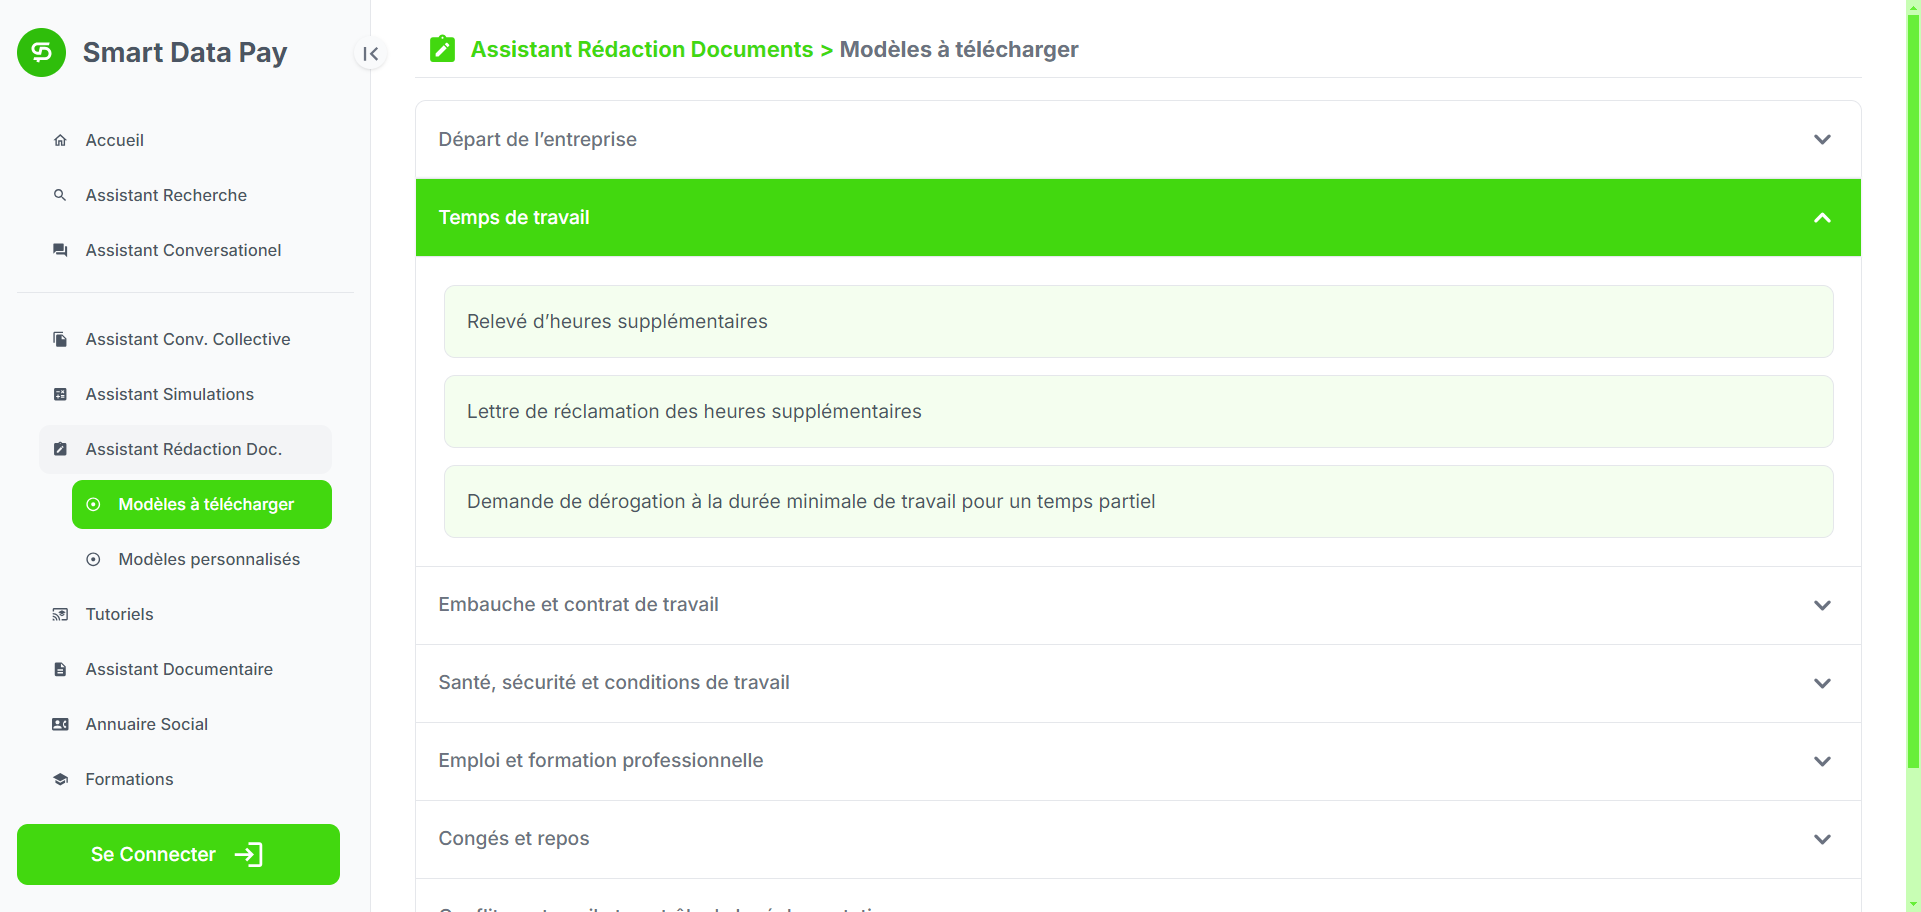Open the Modèles personnalisés submenu

[202, 559]
